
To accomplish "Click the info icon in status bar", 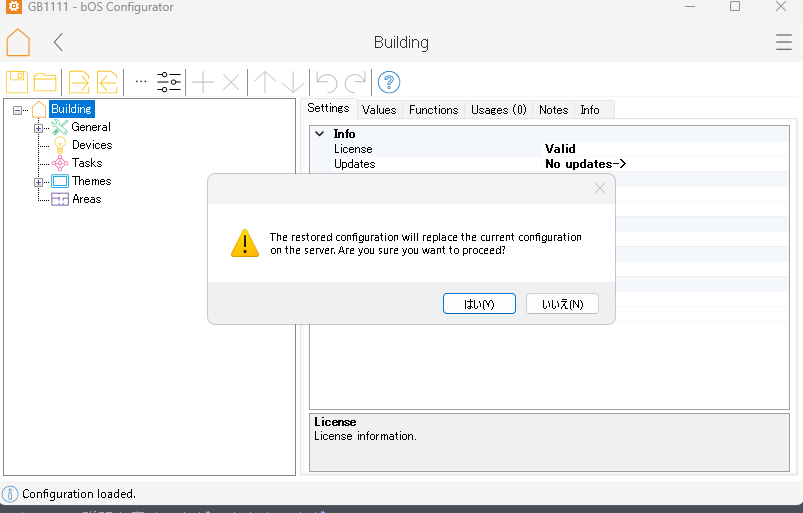I will click(10, 494).
